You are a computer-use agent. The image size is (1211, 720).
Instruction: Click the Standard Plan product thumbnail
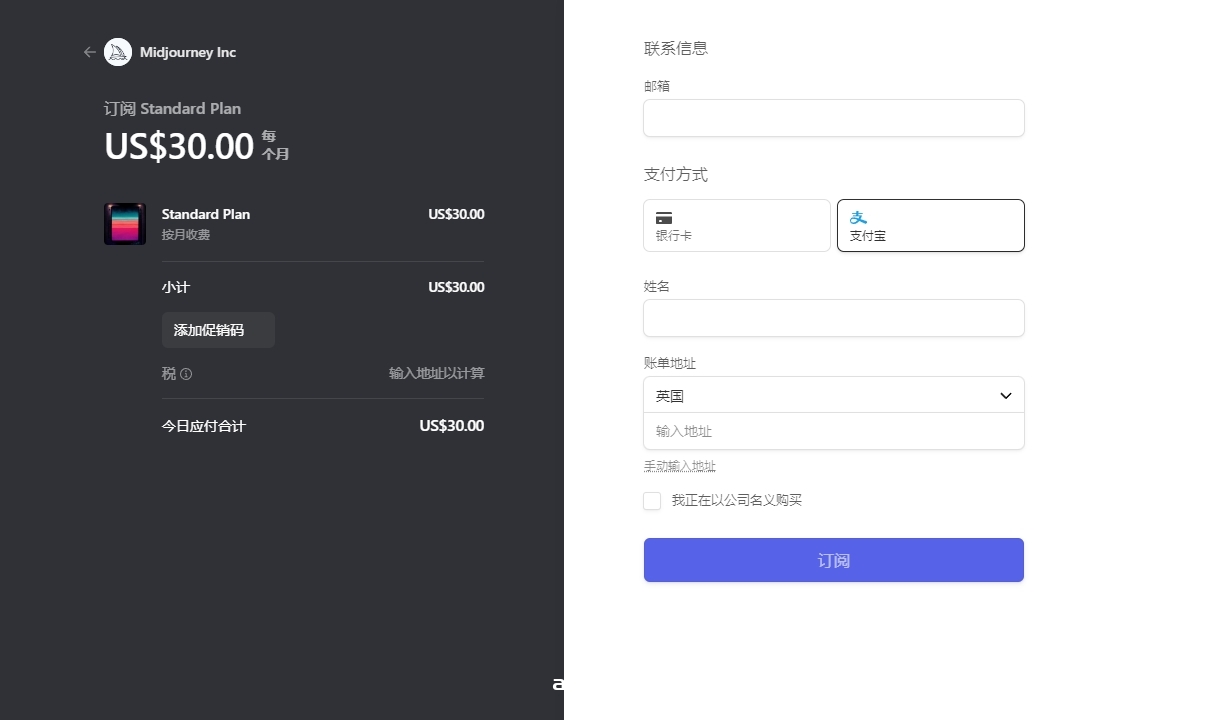tap(125, 224)
